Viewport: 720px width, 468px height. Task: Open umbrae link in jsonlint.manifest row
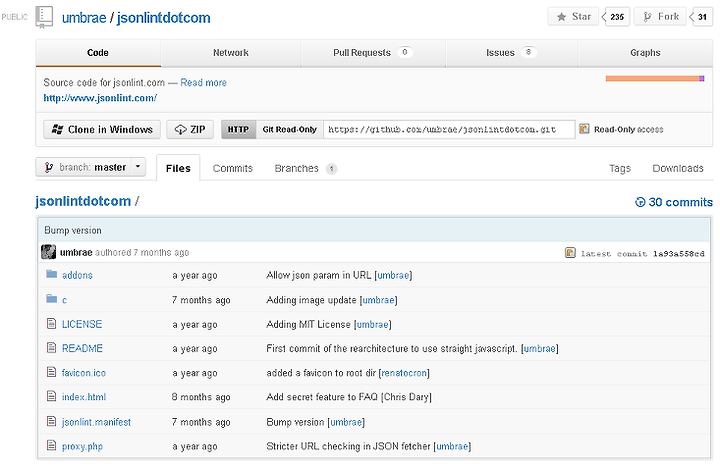click(346, 422)
